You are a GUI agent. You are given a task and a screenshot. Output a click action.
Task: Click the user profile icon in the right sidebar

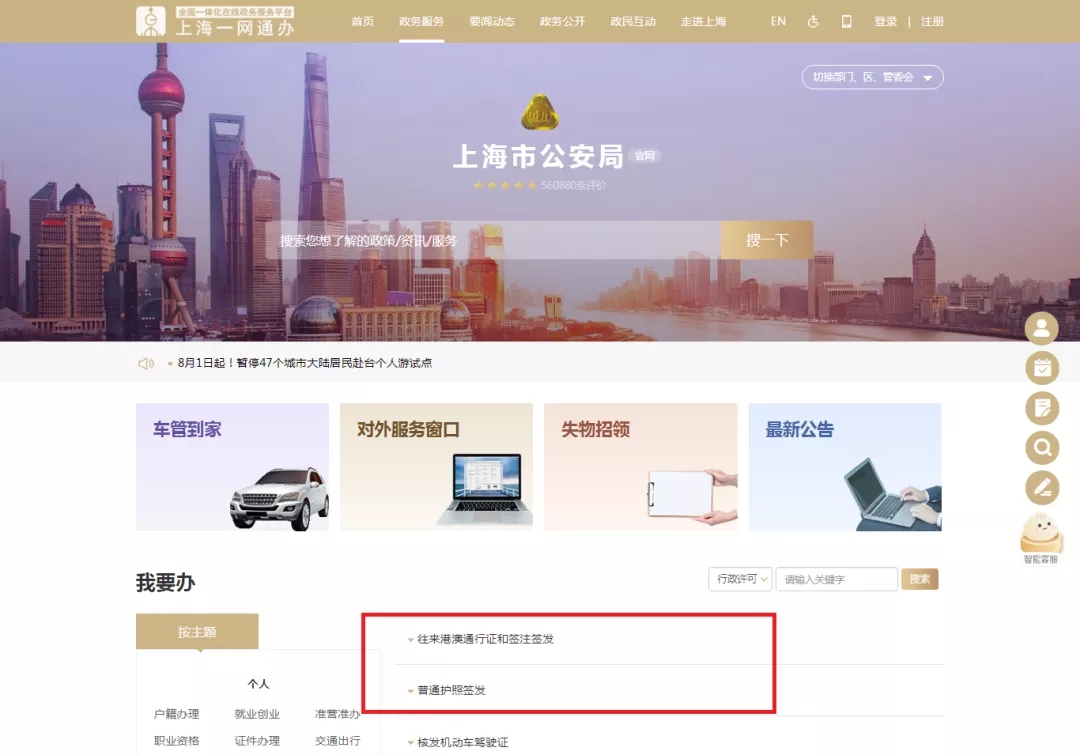point(1041,328)
